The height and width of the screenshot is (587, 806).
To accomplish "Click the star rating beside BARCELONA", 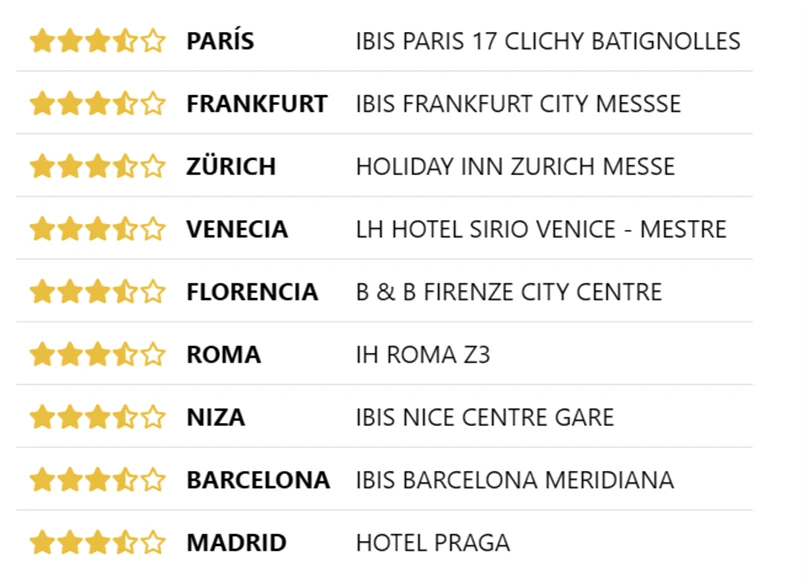I will coord(97,480).
